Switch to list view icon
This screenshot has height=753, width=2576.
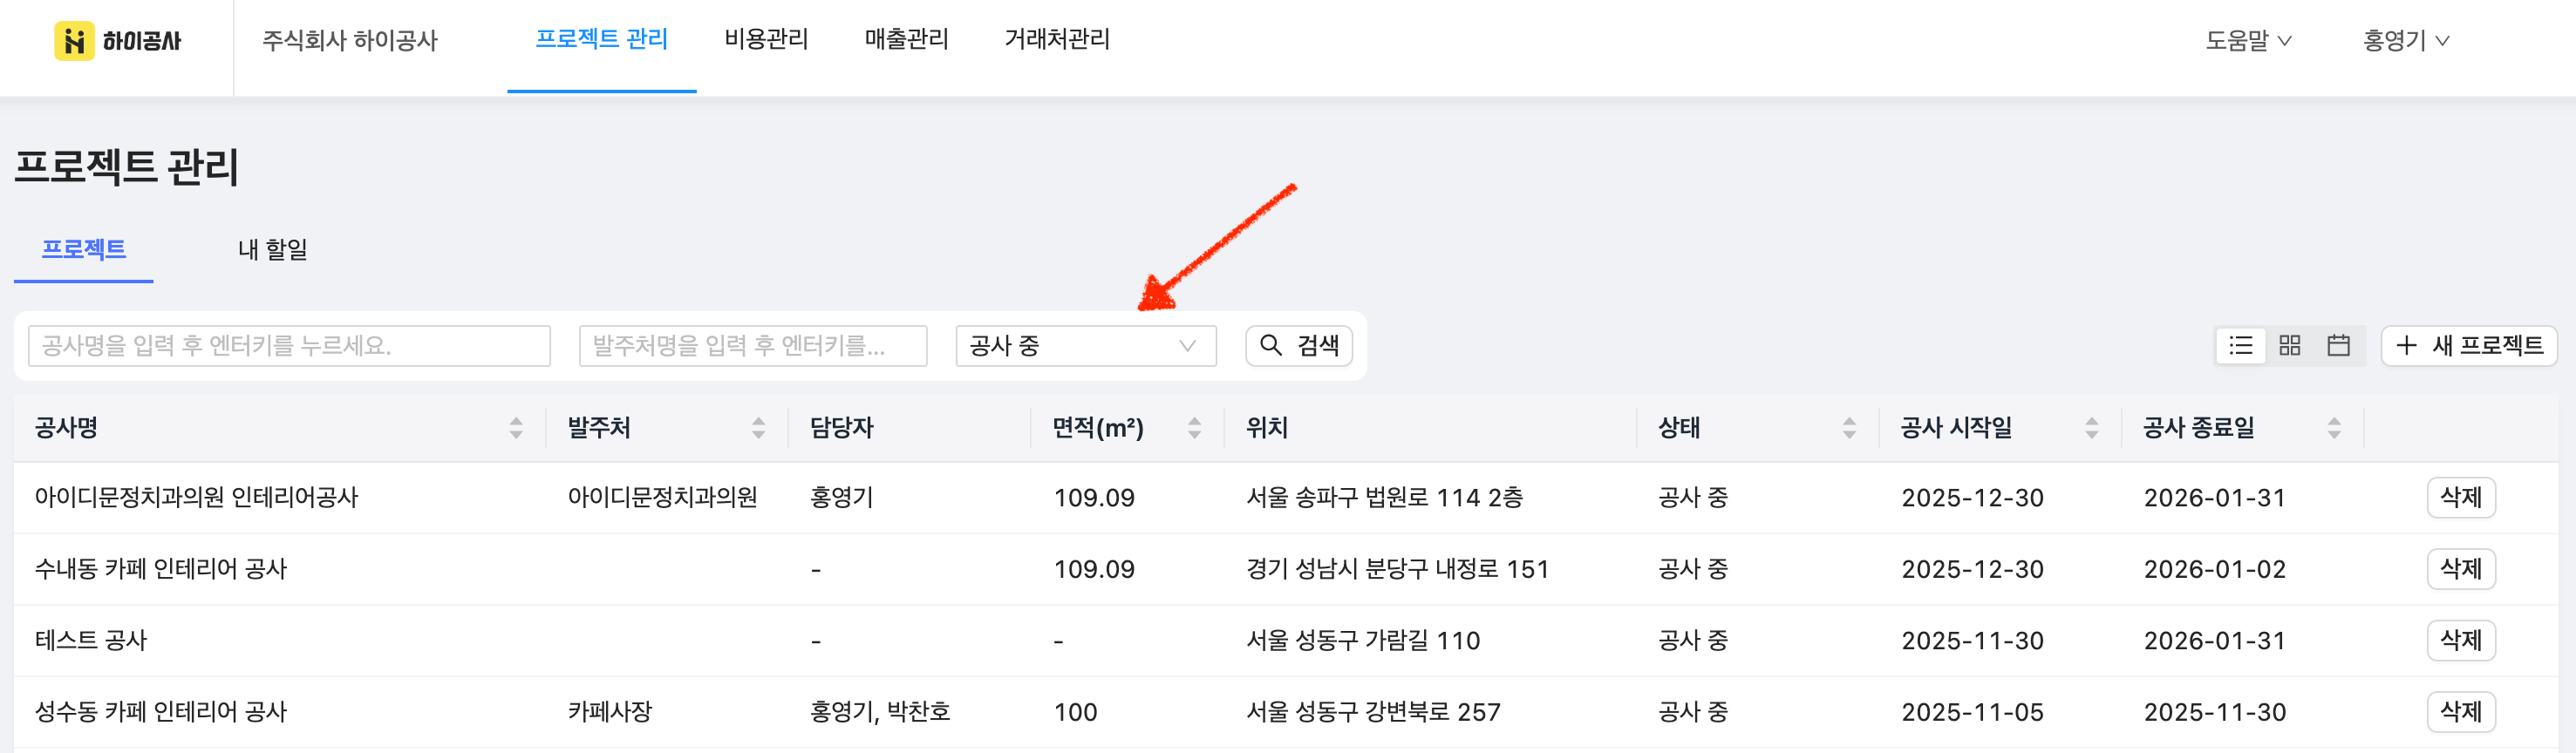(2241, 346)
